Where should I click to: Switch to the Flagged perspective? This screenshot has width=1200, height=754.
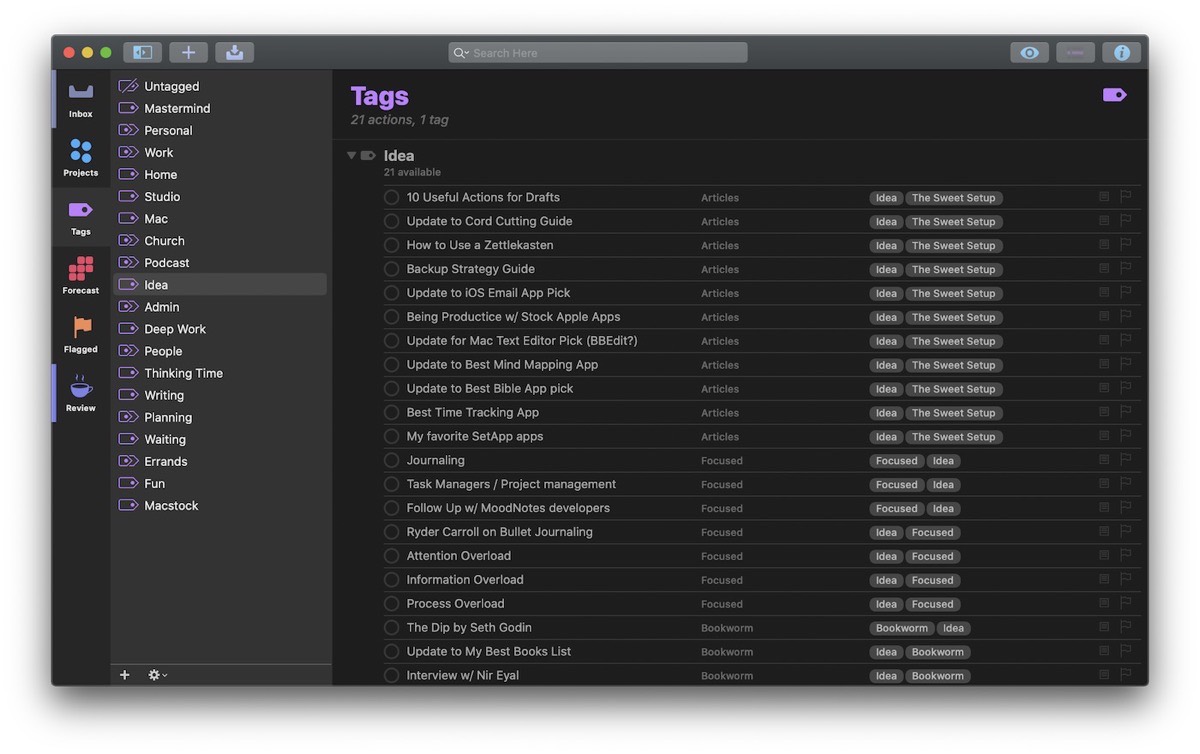[x=81, y=335]
